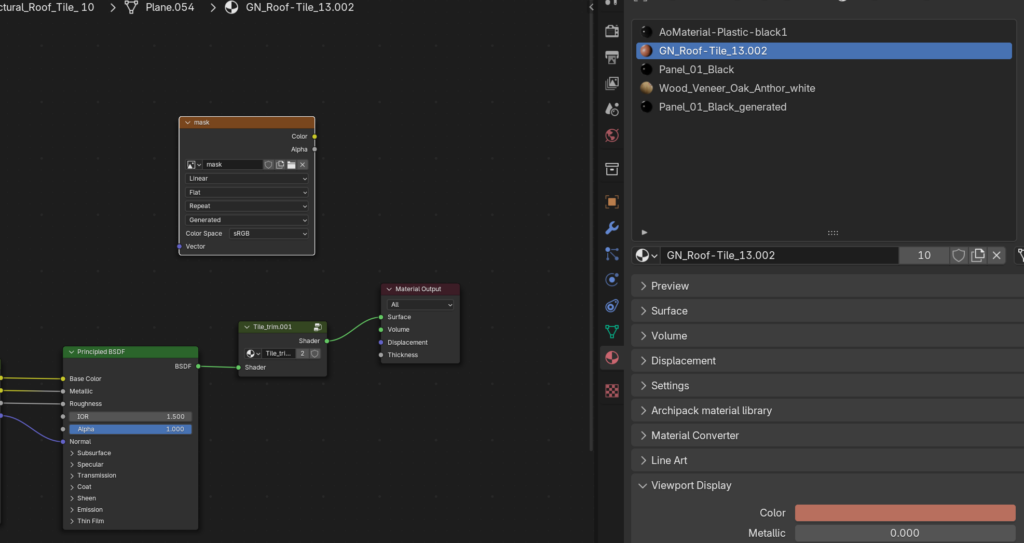Edit the GN_Roof-Tile_13.002 material name field
Screen dimensions: 1024x543
tap(779, 255)
